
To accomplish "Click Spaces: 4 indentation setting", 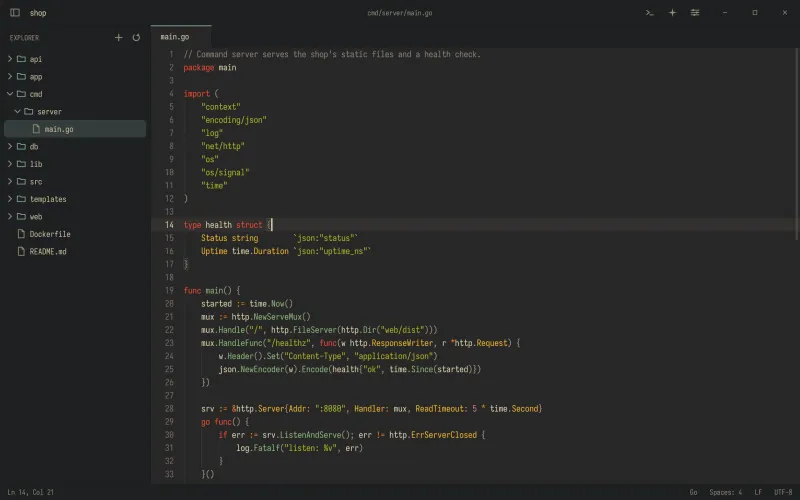I will pyautogui.click(x=726, y=492).
